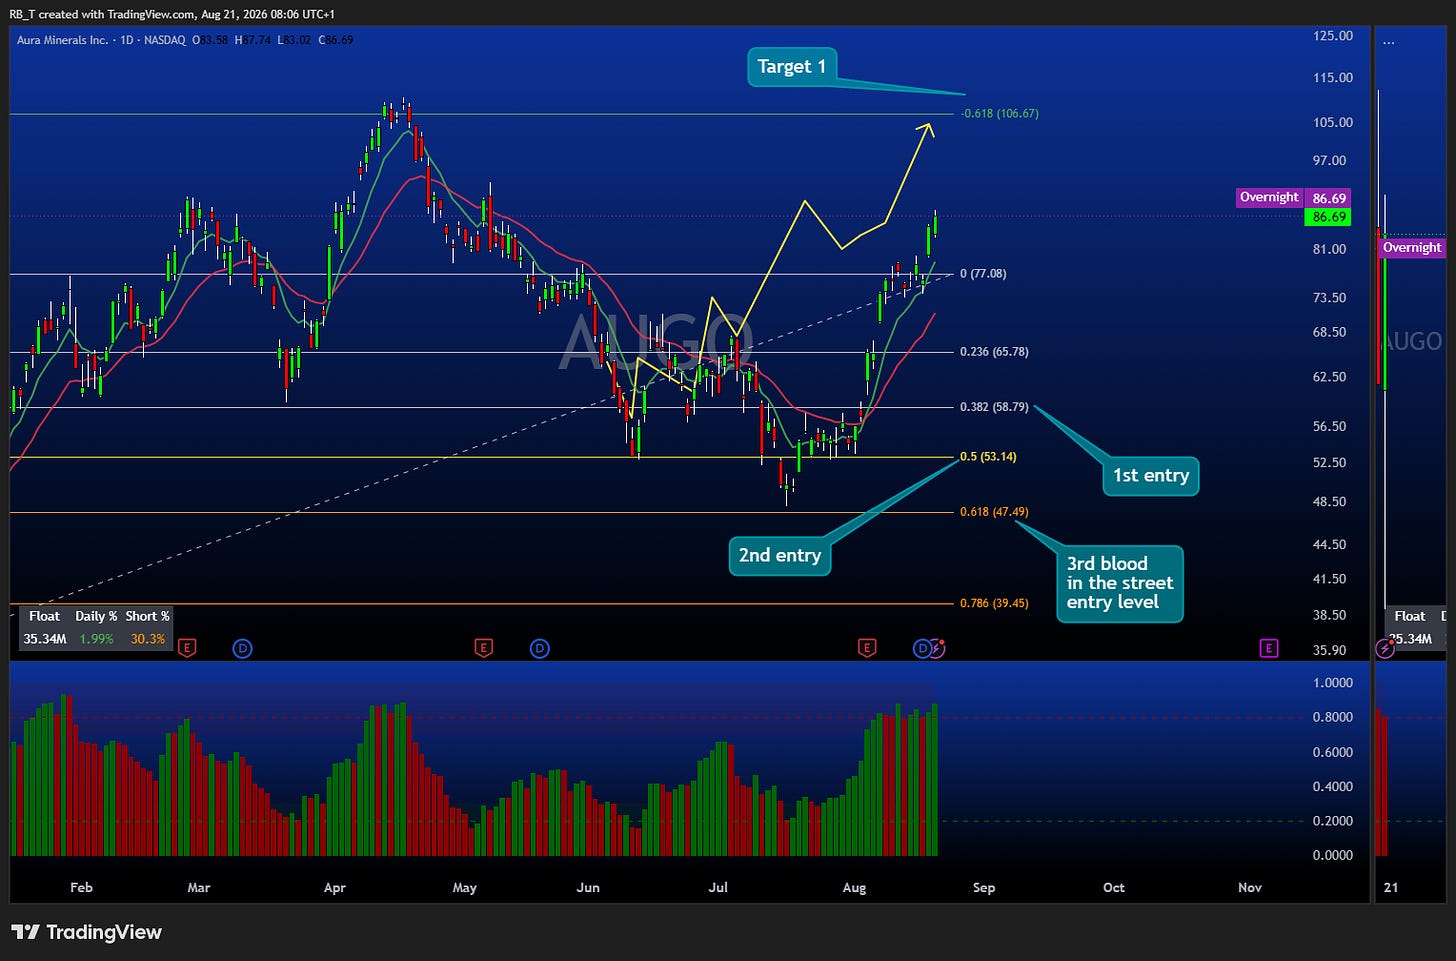The width and height of the screenshot is (1456, 961).
Task: Click the Aug label on the time axis
Action: [854, 887]
